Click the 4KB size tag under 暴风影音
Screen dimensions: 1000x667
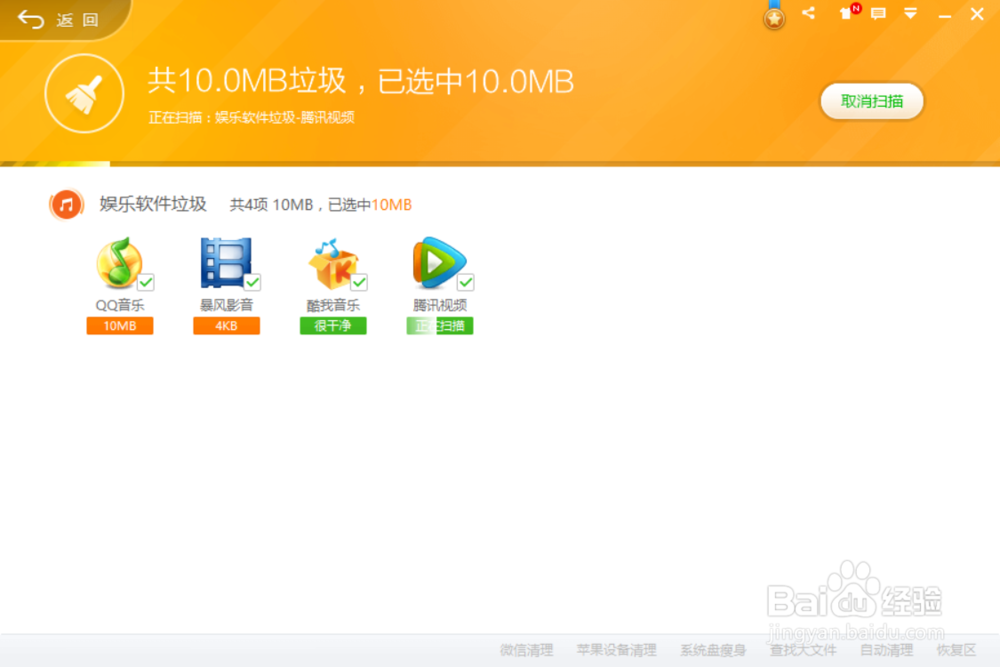click(226, 326)
